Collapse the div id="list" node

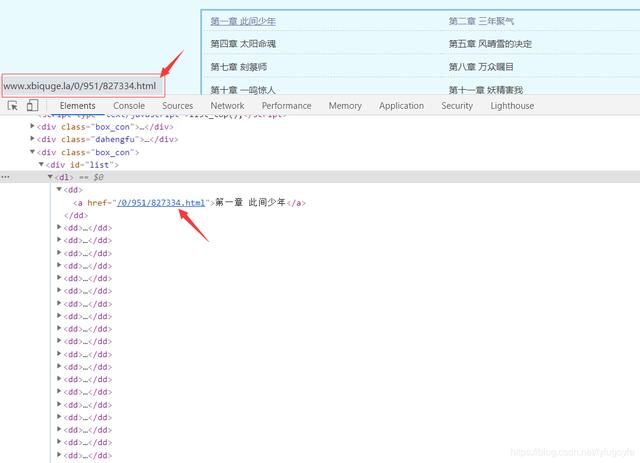[x=41, y=165]
